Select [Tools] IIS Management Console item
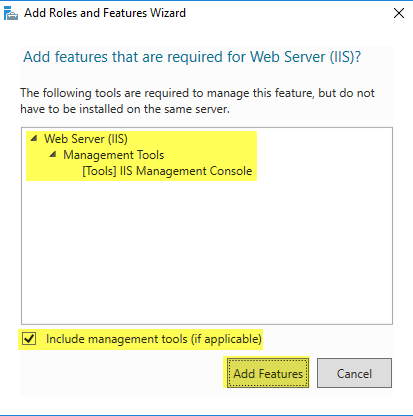 click(x=167, y=171)
